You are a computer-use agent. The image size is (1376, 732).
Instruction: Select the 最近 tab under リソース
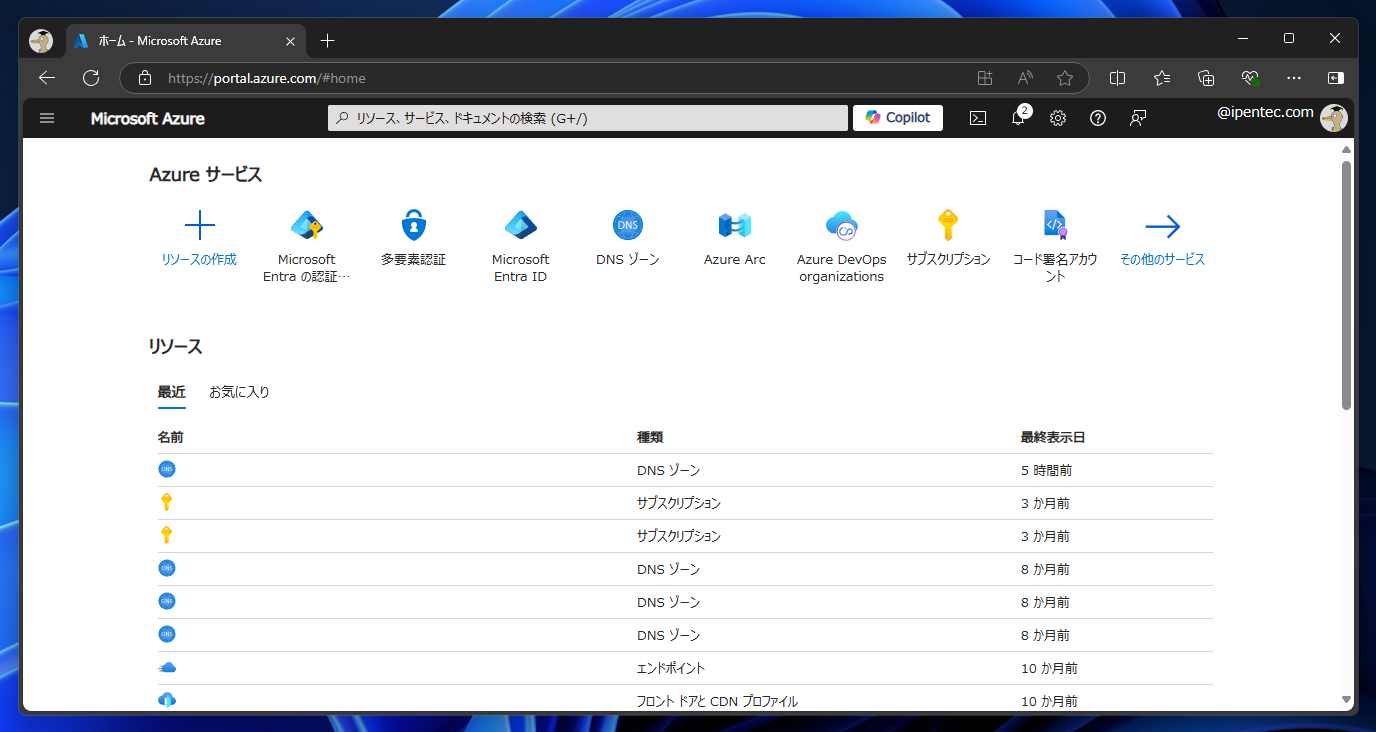pos(171,391)
